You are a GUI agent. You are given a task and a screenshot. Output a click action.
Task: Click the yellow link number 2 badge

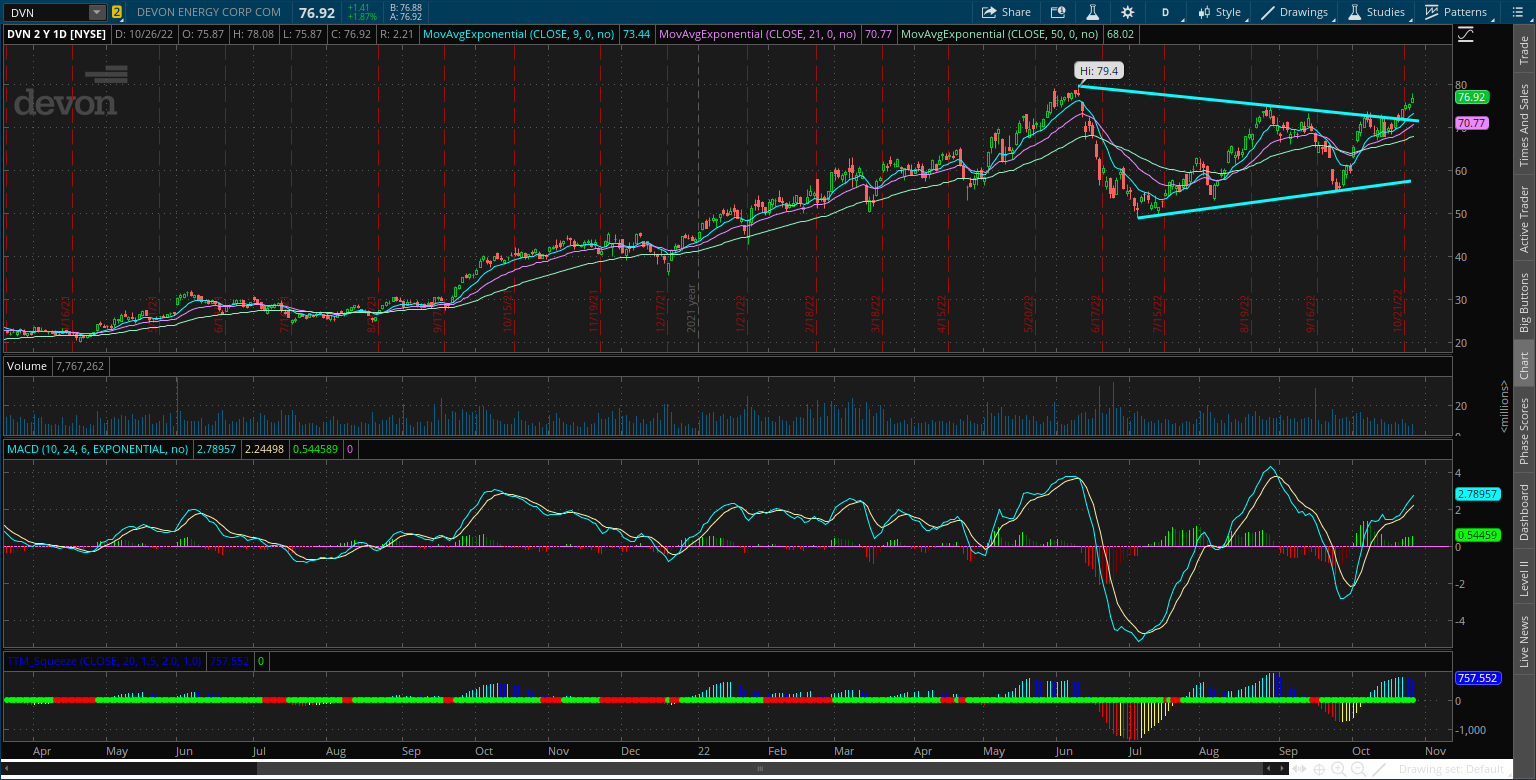117,12
